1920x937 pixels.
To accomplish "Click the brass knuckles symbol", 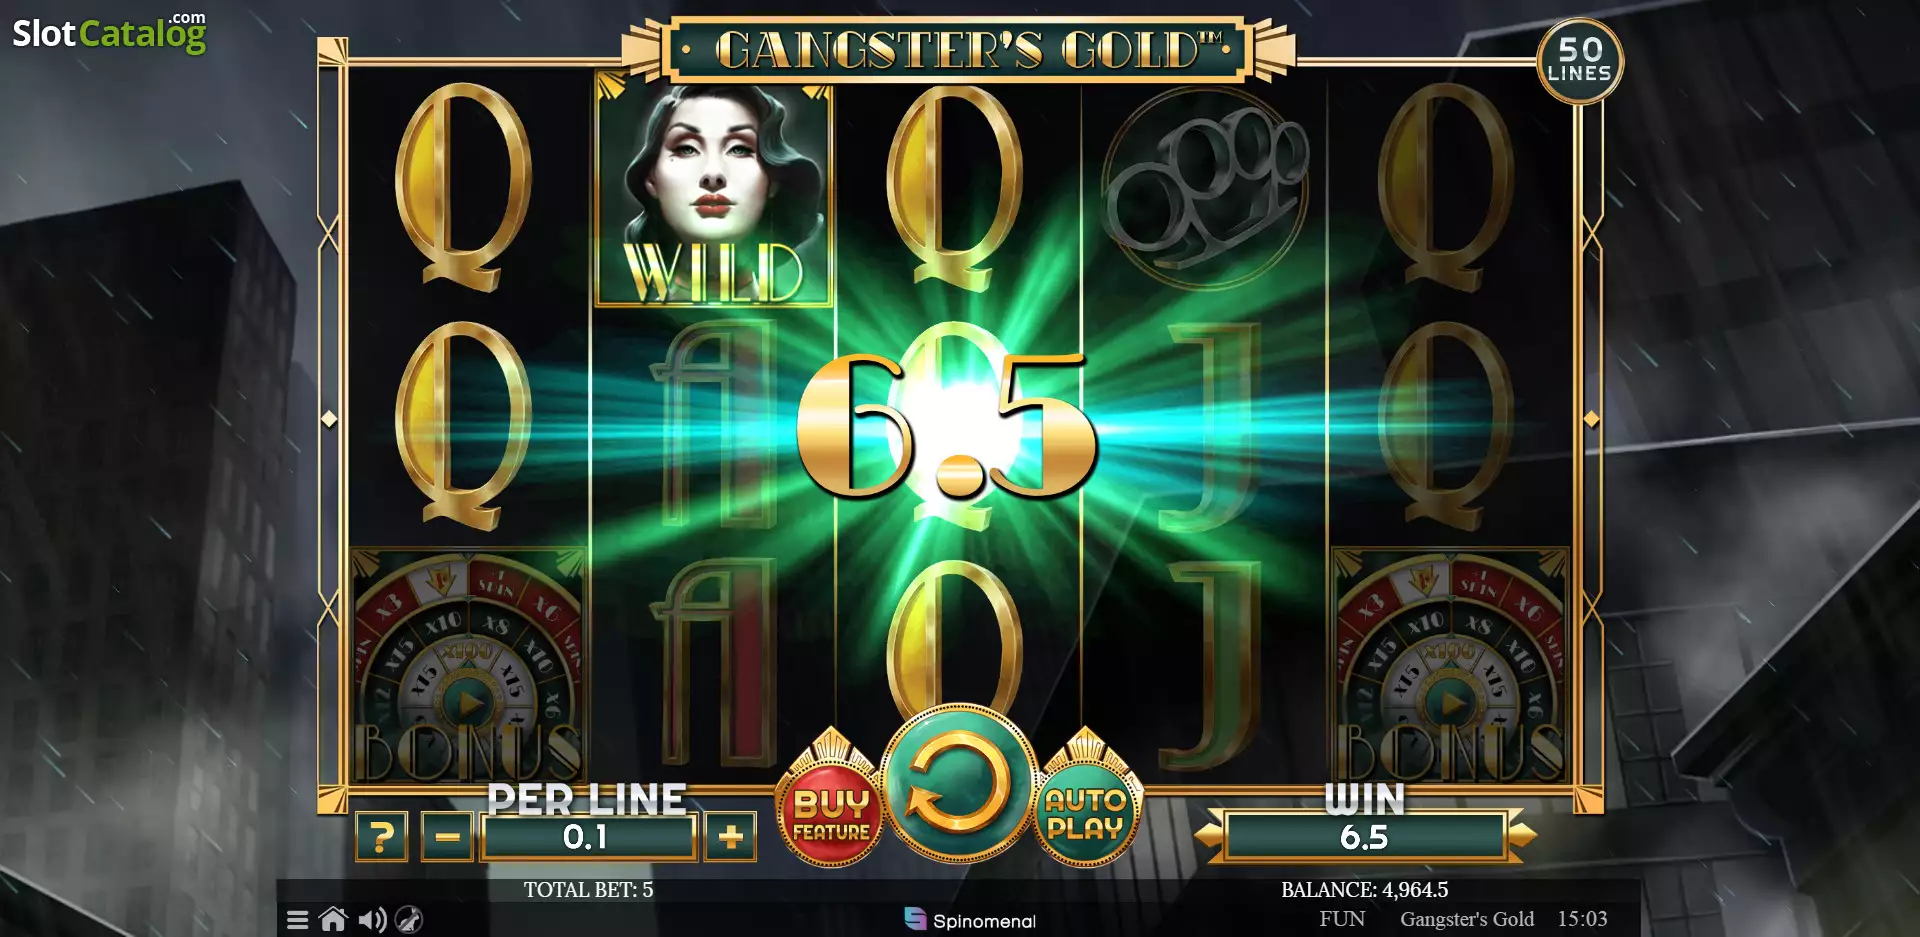I will pyautogui.click(x=1205, y=187).
